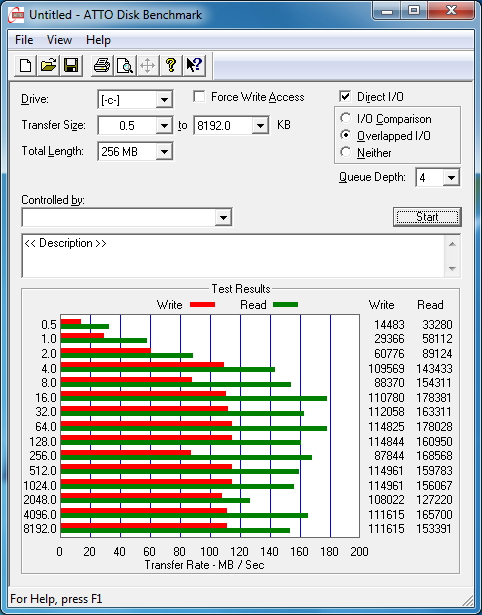
Task: Print the benchmark results
Action: (102, 66)
